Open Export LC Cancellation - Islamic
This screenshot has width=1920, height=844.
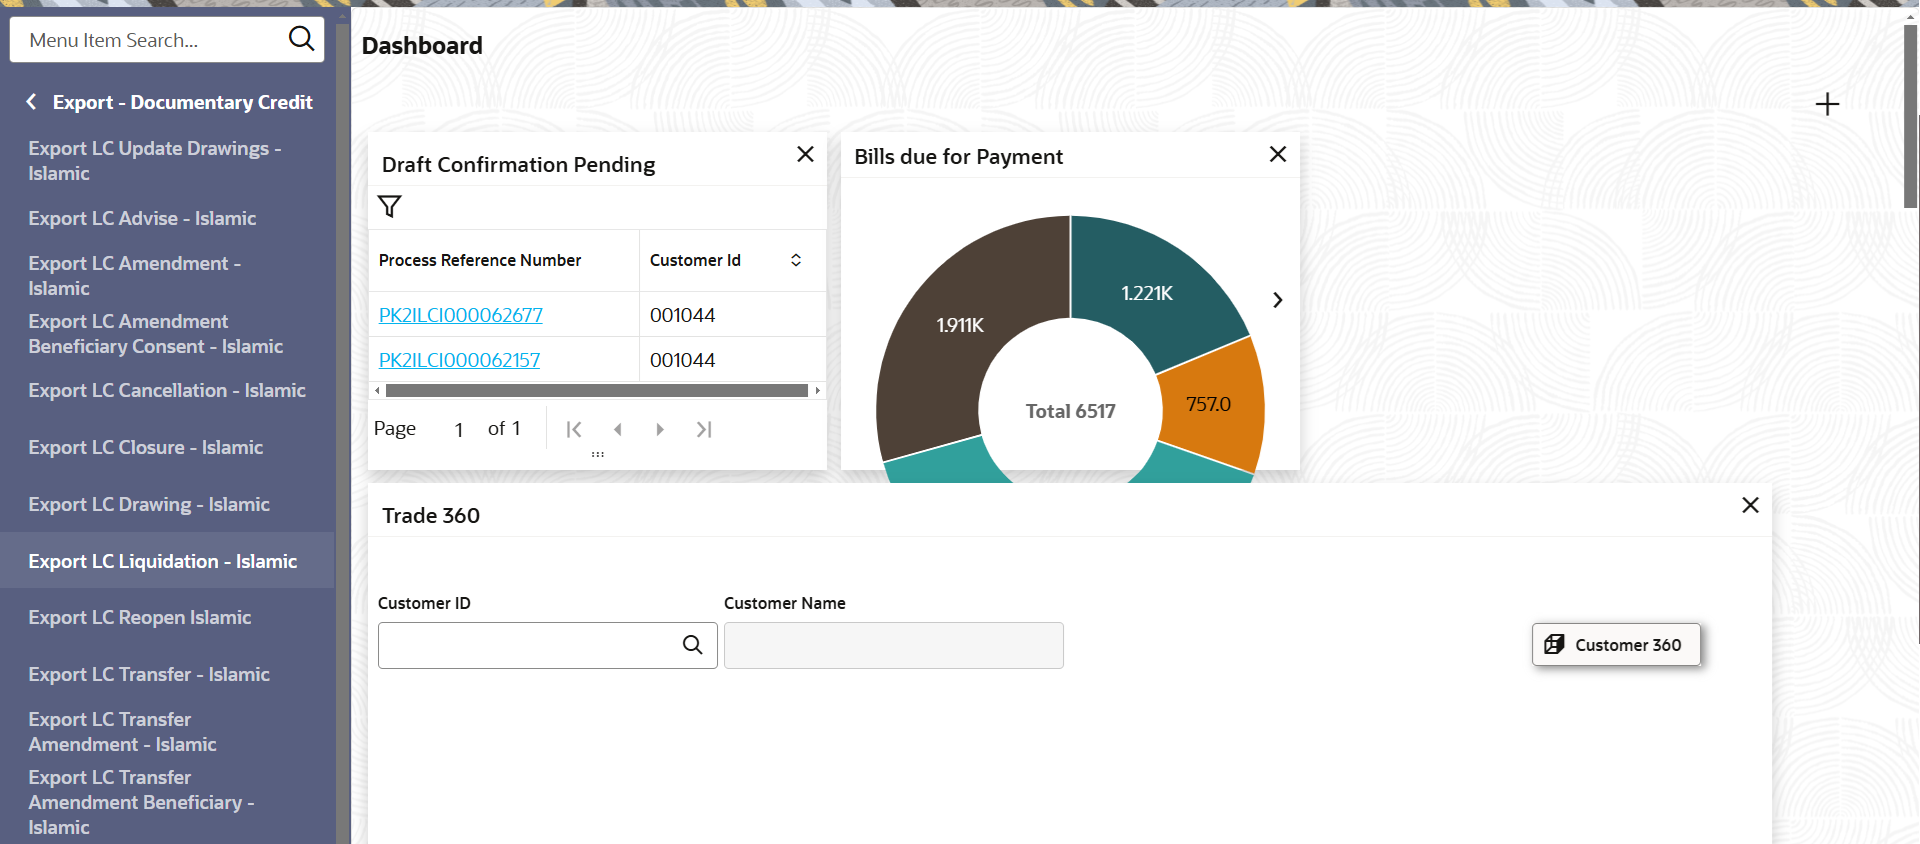click(x=167, y=390)
